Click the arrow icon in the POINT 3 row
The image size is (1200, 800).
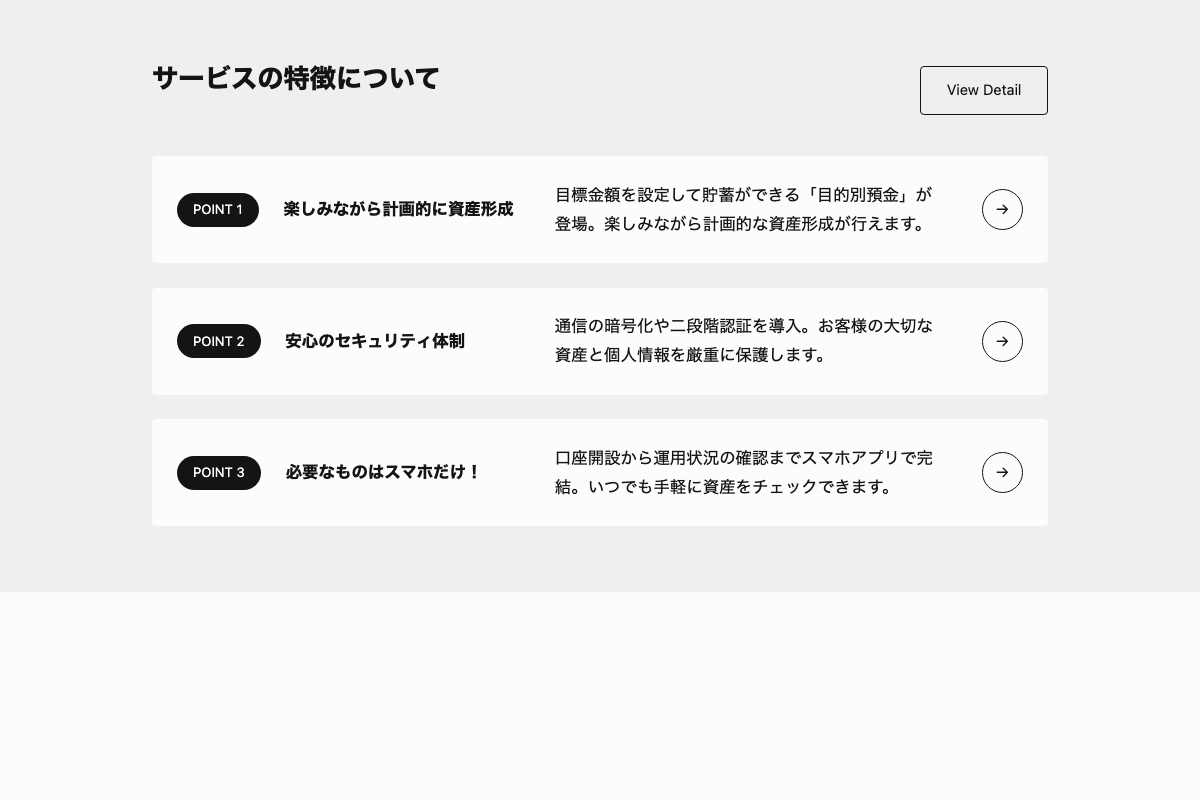coord(1002,473)
